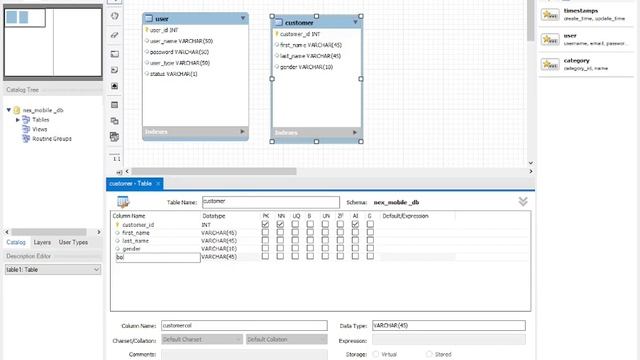Open the Default Collation dropdown
The height and width of the screenshot is (360, 640).
tap(287, 339)
